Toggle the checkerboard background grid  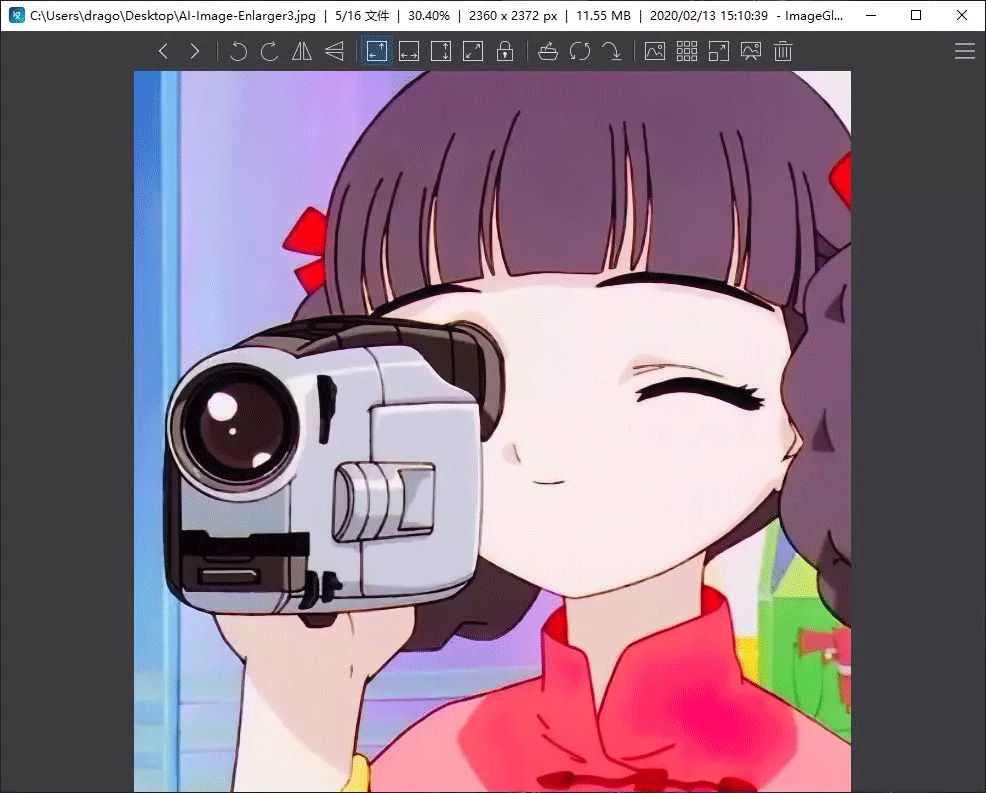pos(687,51)
